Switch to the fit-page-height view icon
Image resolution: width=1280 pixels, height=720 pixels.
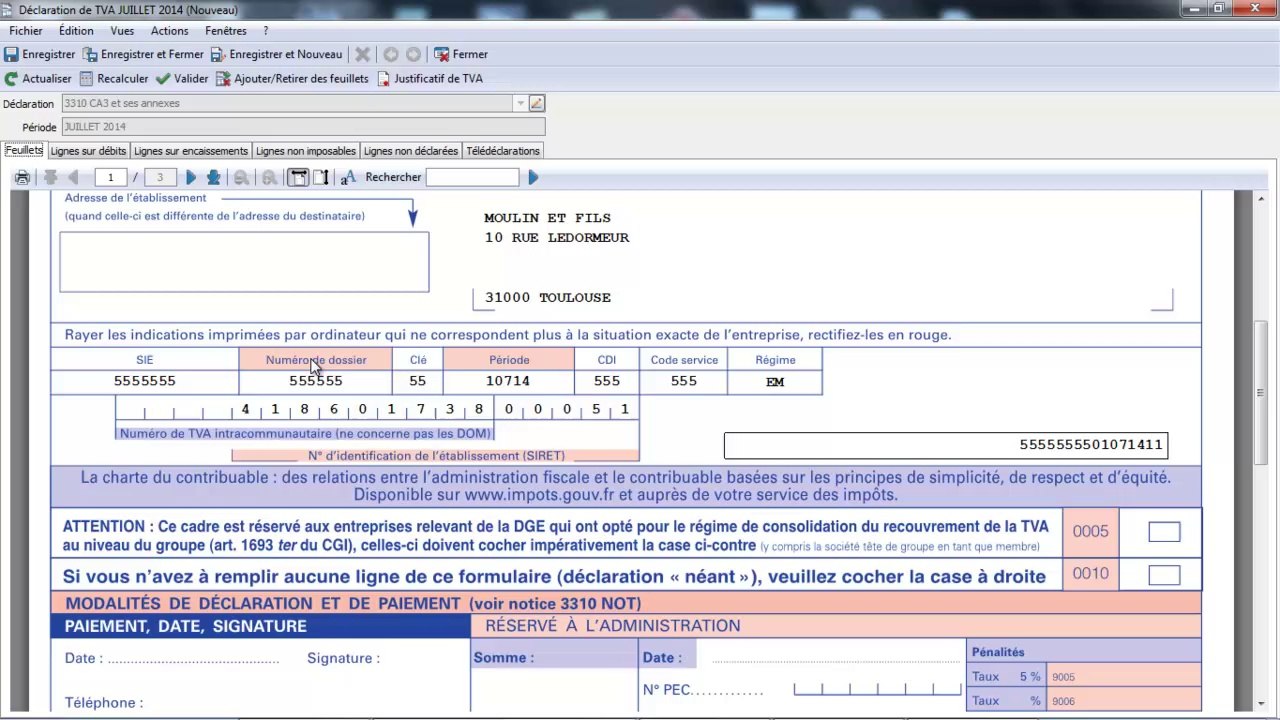coord(321,178)
